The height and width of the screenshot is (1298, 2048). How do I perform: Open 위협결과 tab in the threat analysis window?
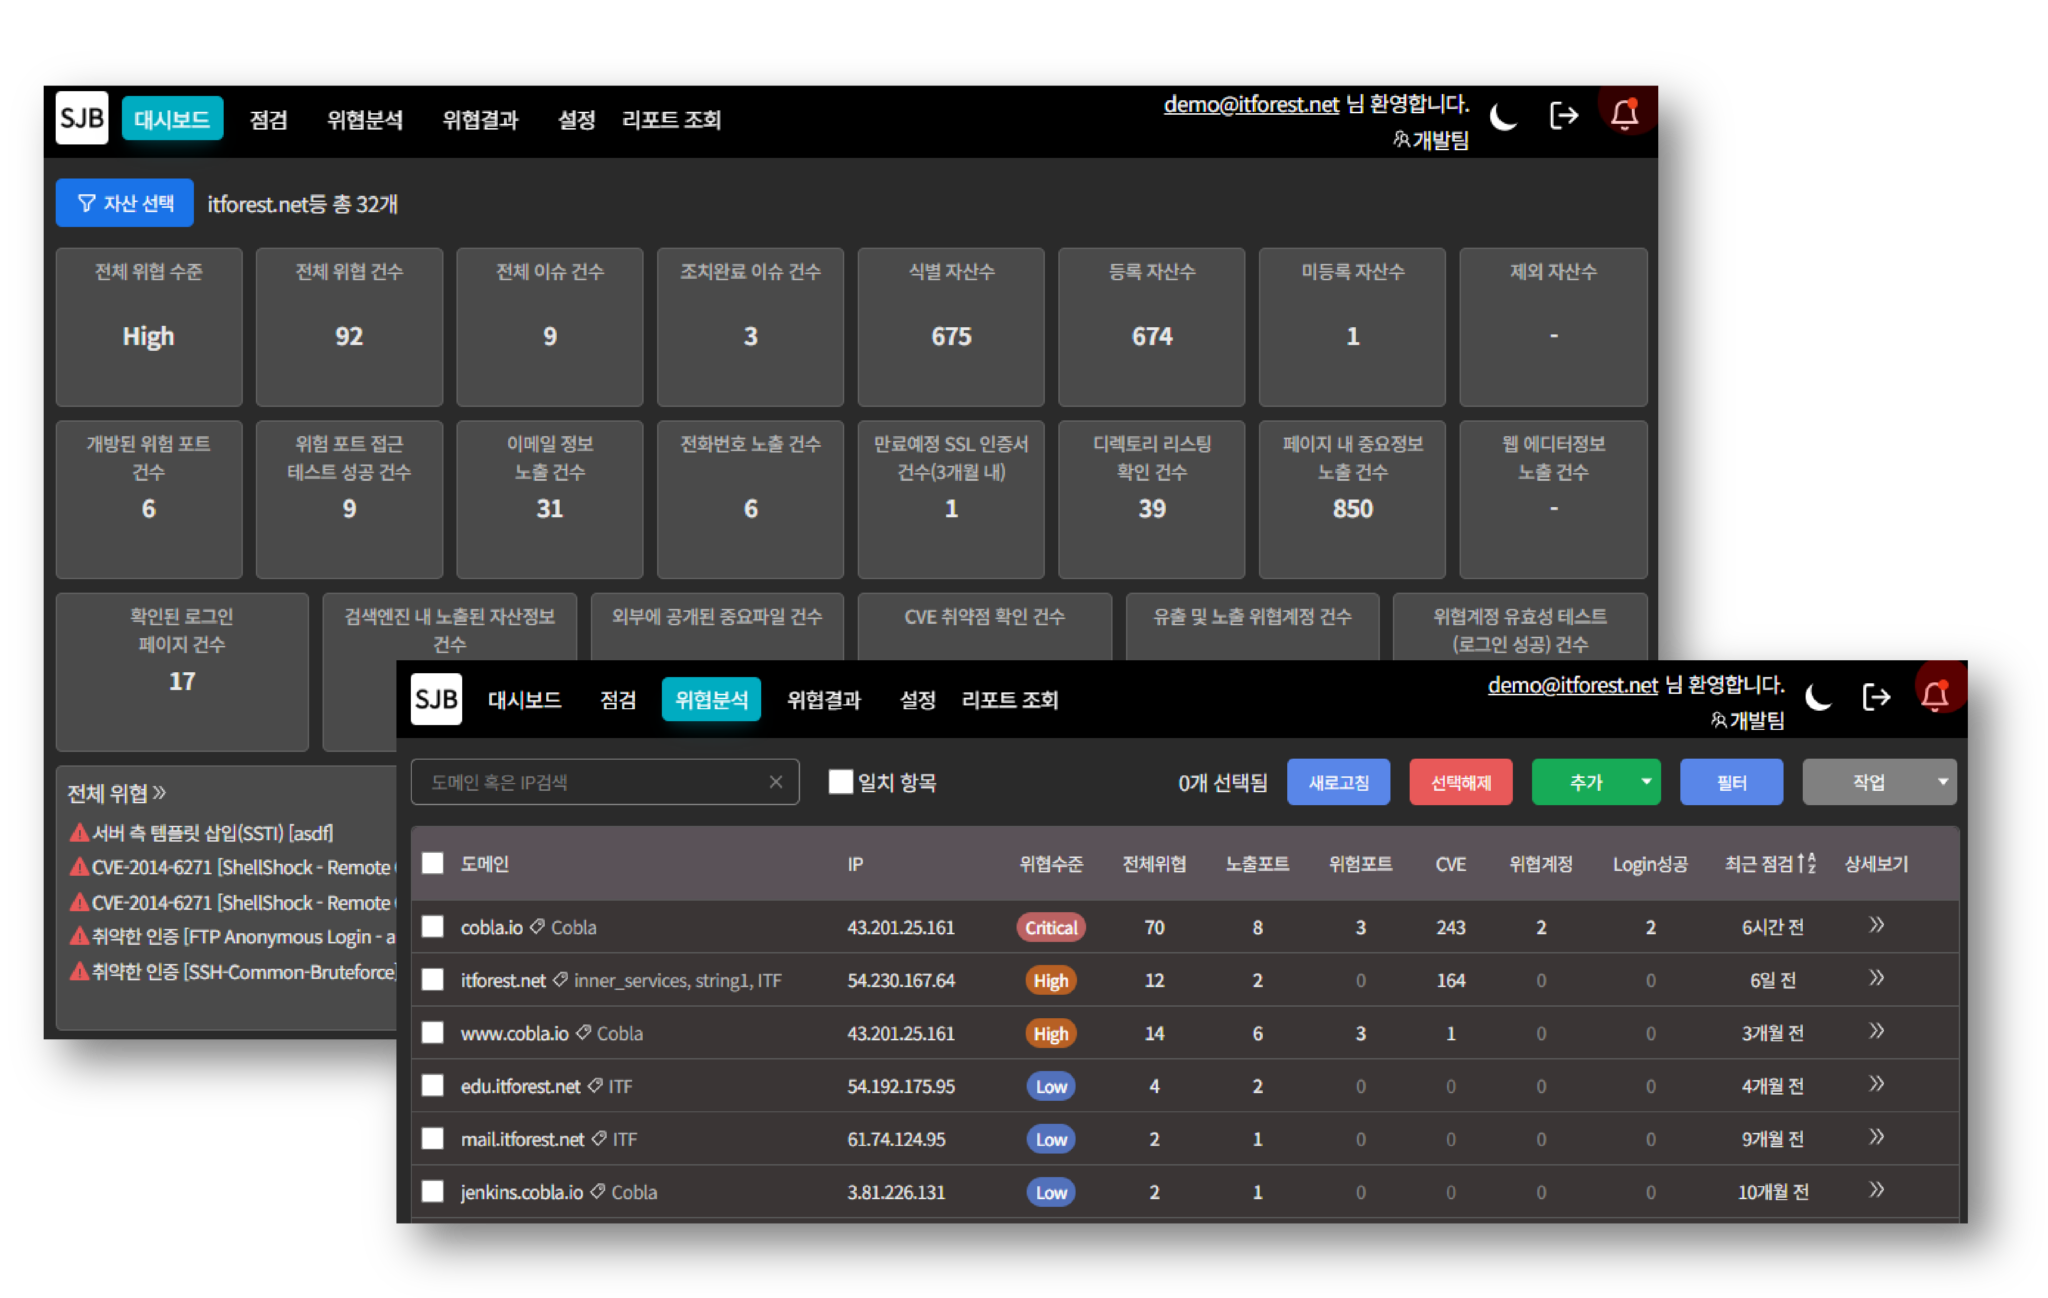point(823,700)
